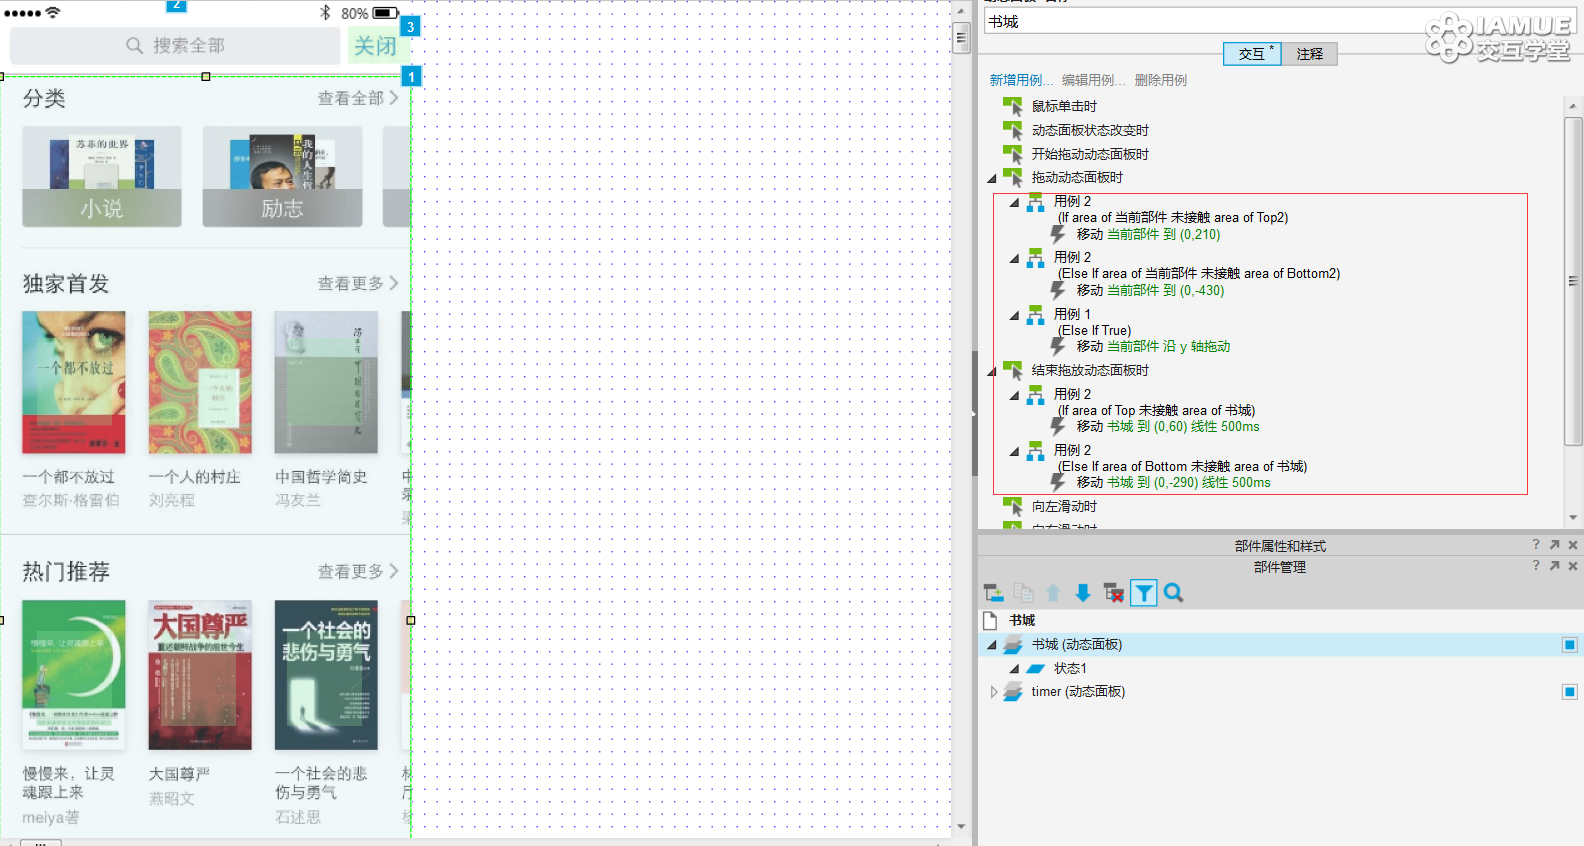Switch to the 注释 tab
Screen dimensions: 1584x846
point(1310,54)
